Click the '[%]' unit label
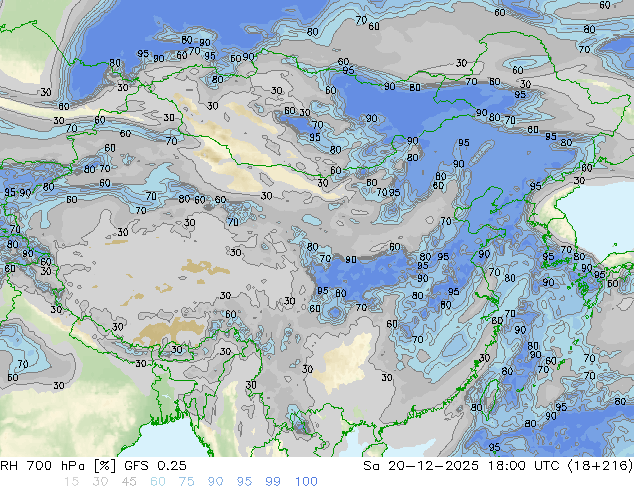The image size is (634, 490). (105, 466)
